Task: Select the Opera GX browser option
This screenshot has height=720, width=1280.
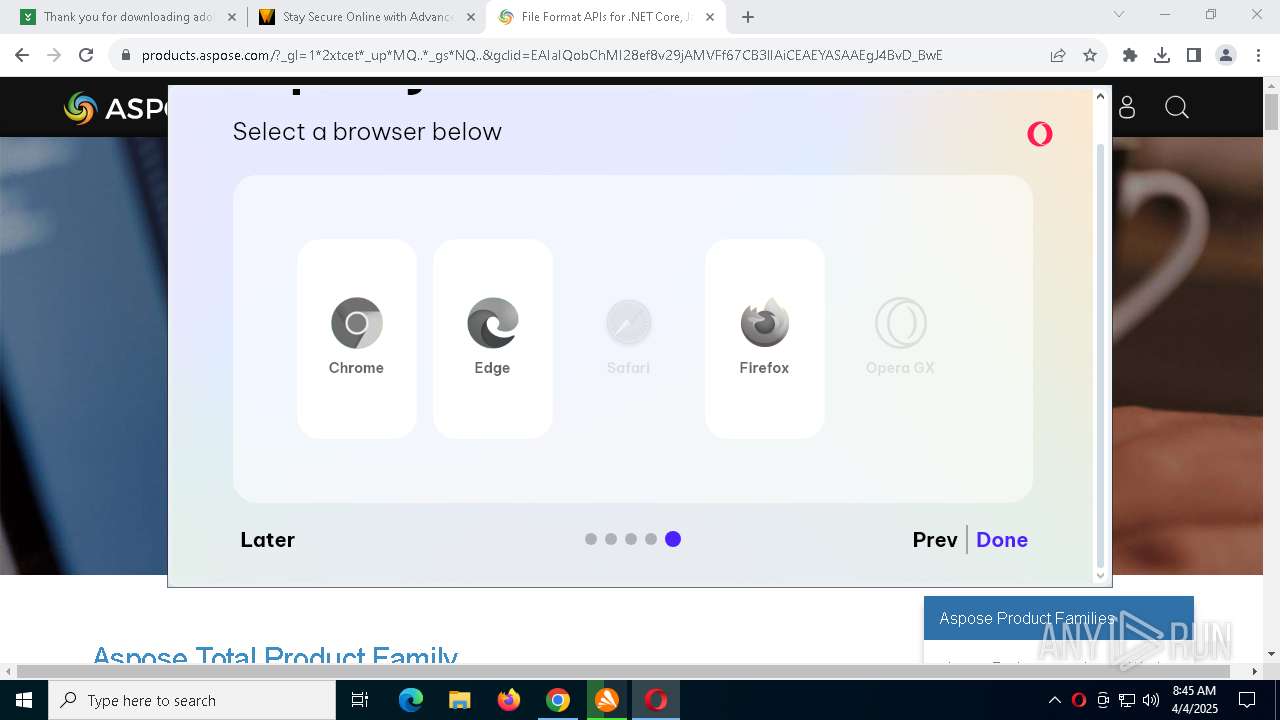Action: click(x=900, y=338)
